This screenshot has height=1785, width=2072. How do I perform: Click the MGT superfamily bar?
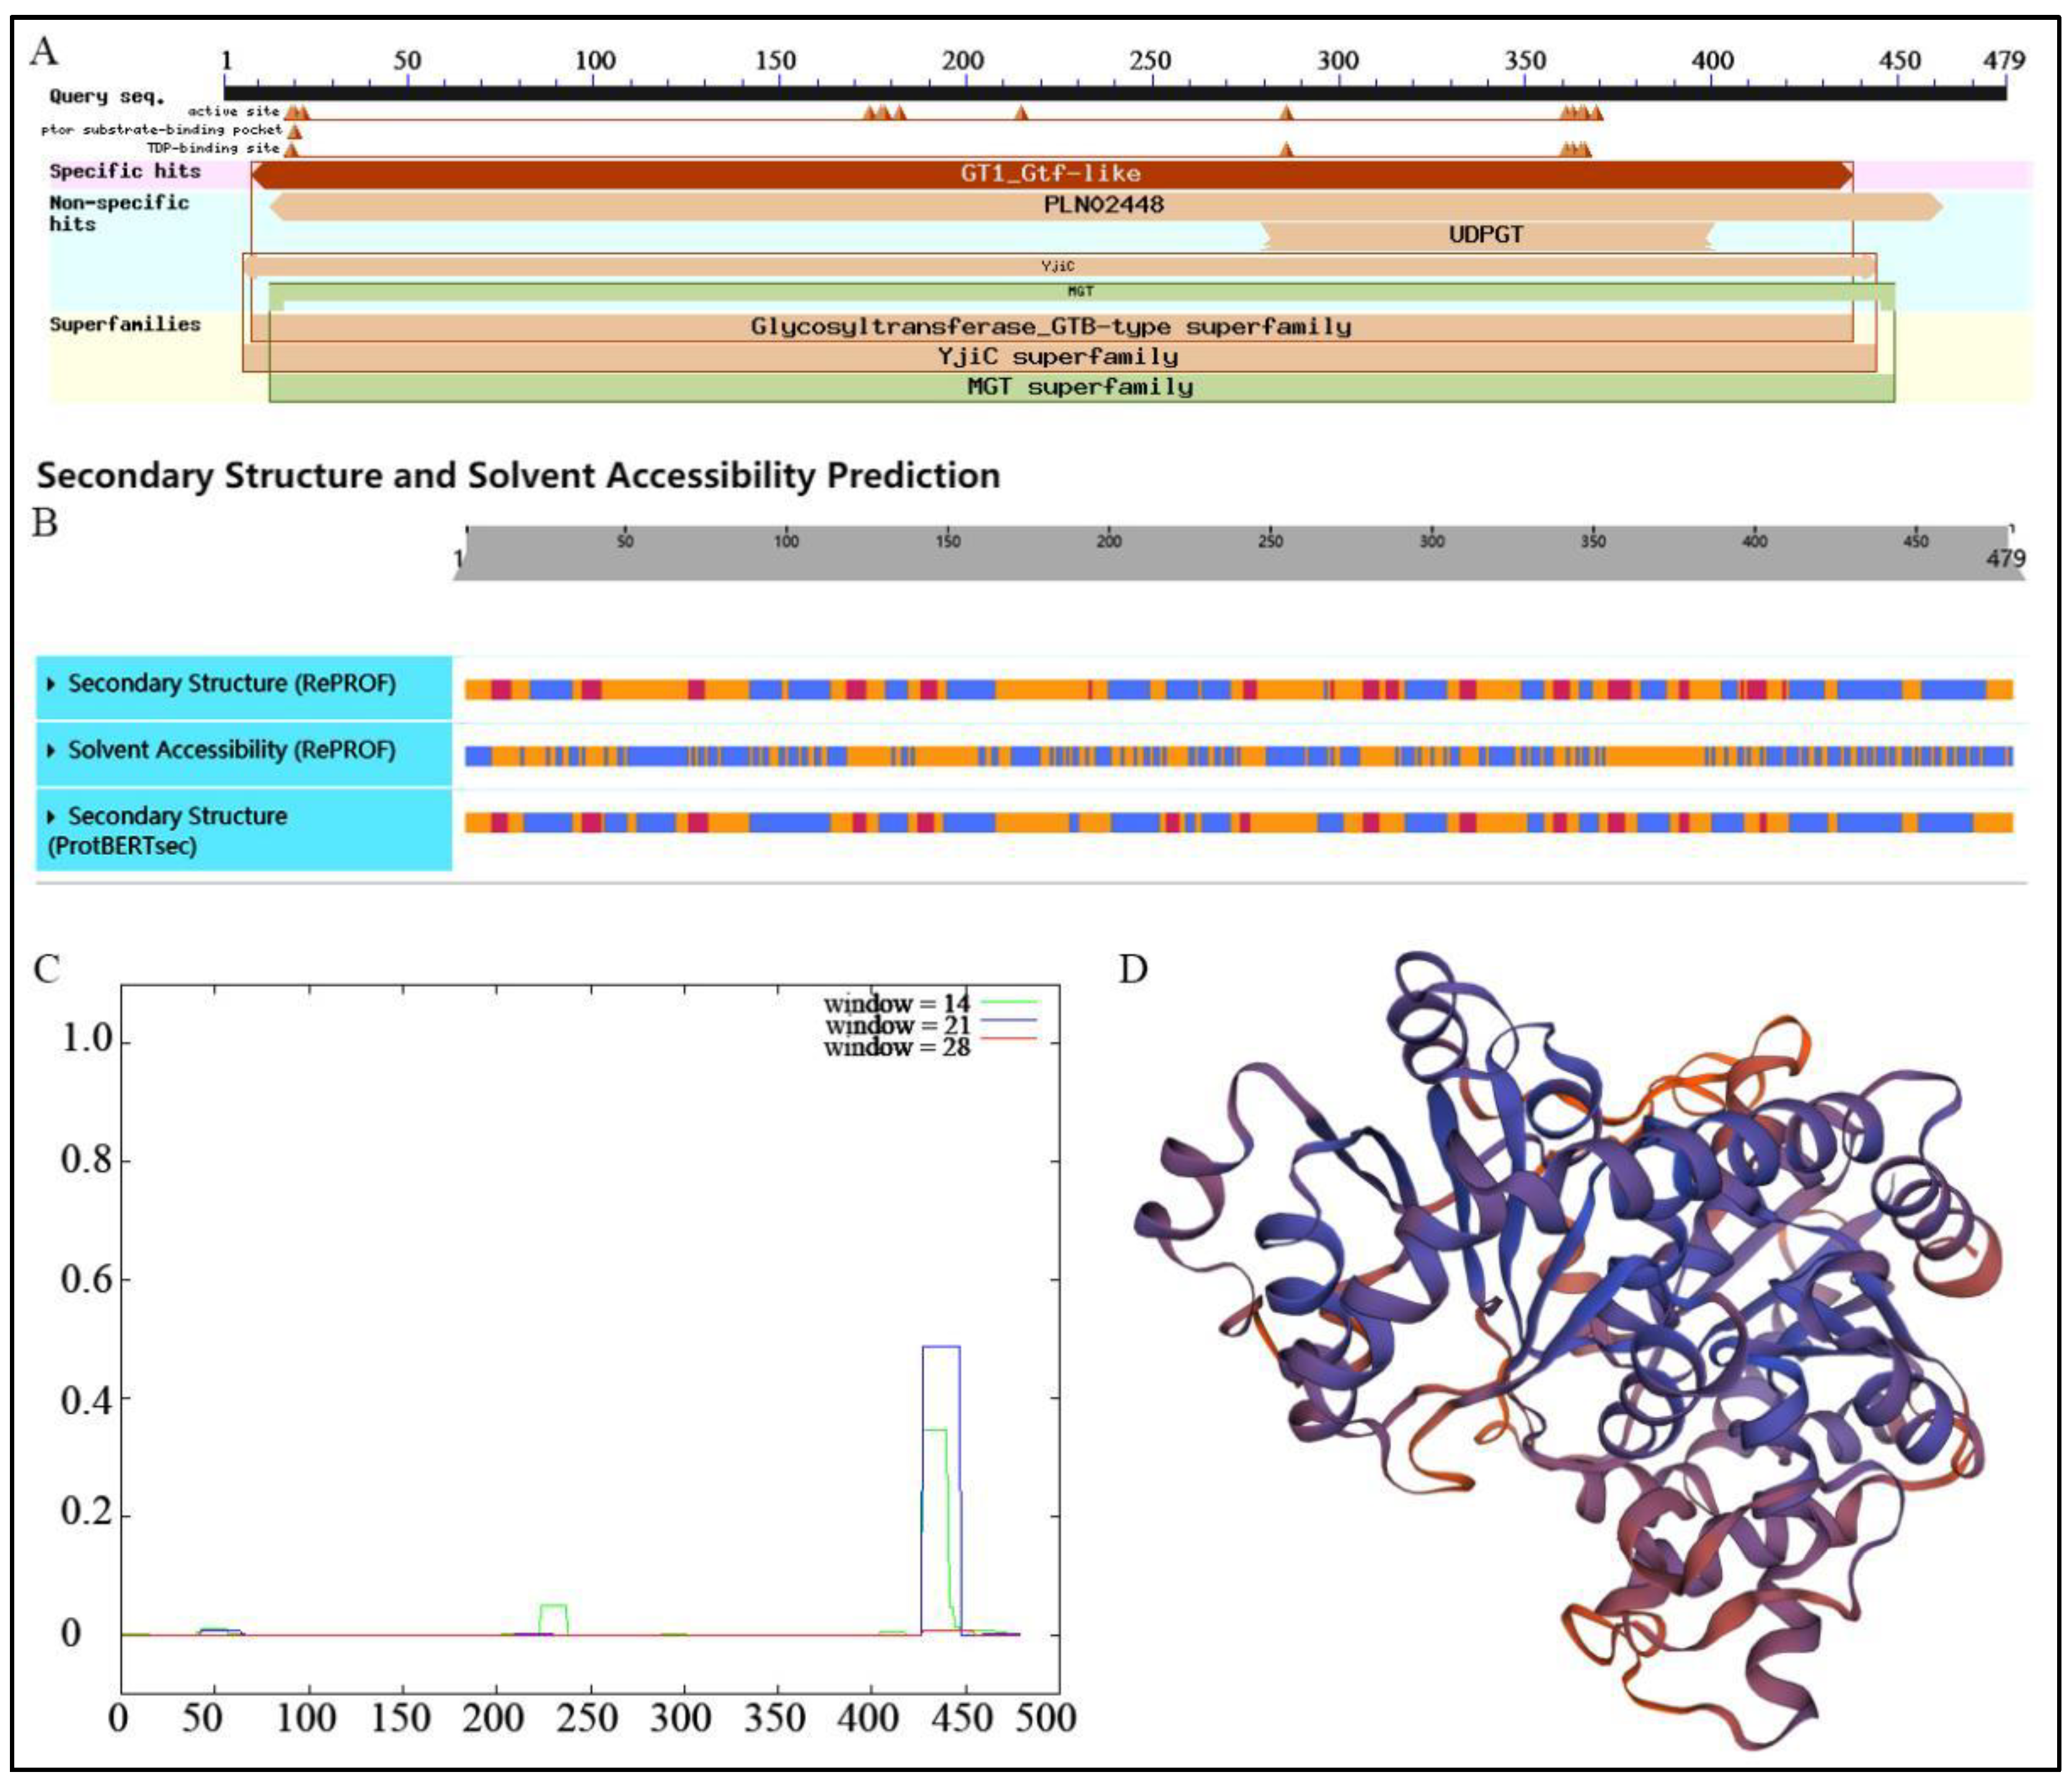click(1080, 387)
